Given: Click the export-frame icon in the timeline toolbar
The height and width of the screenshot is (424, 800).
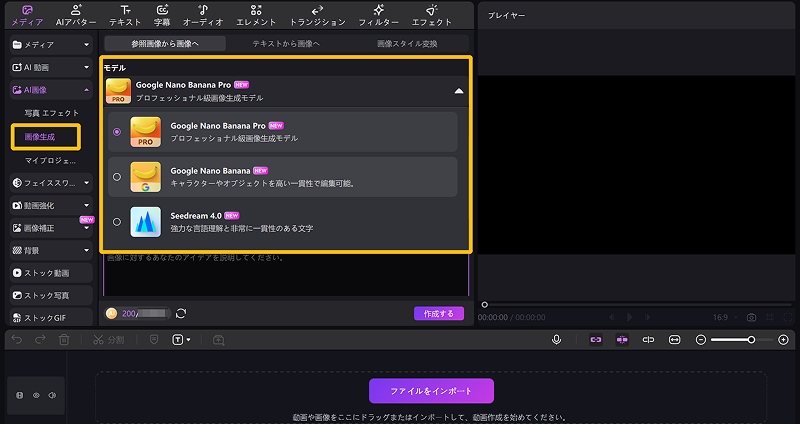Looking at the screenshot, I should 218,340.
